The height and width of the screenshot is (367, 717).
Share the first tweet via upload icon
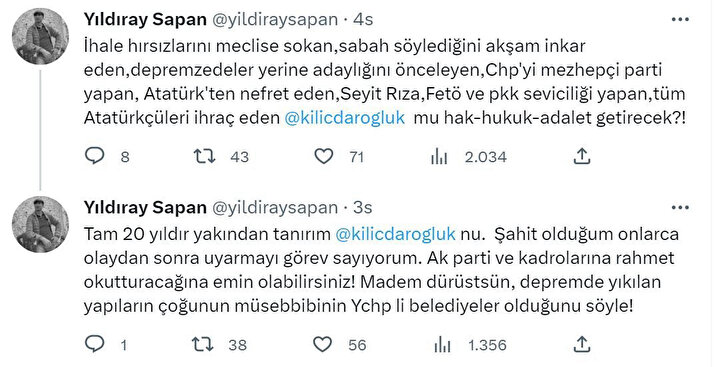(582, 156)
